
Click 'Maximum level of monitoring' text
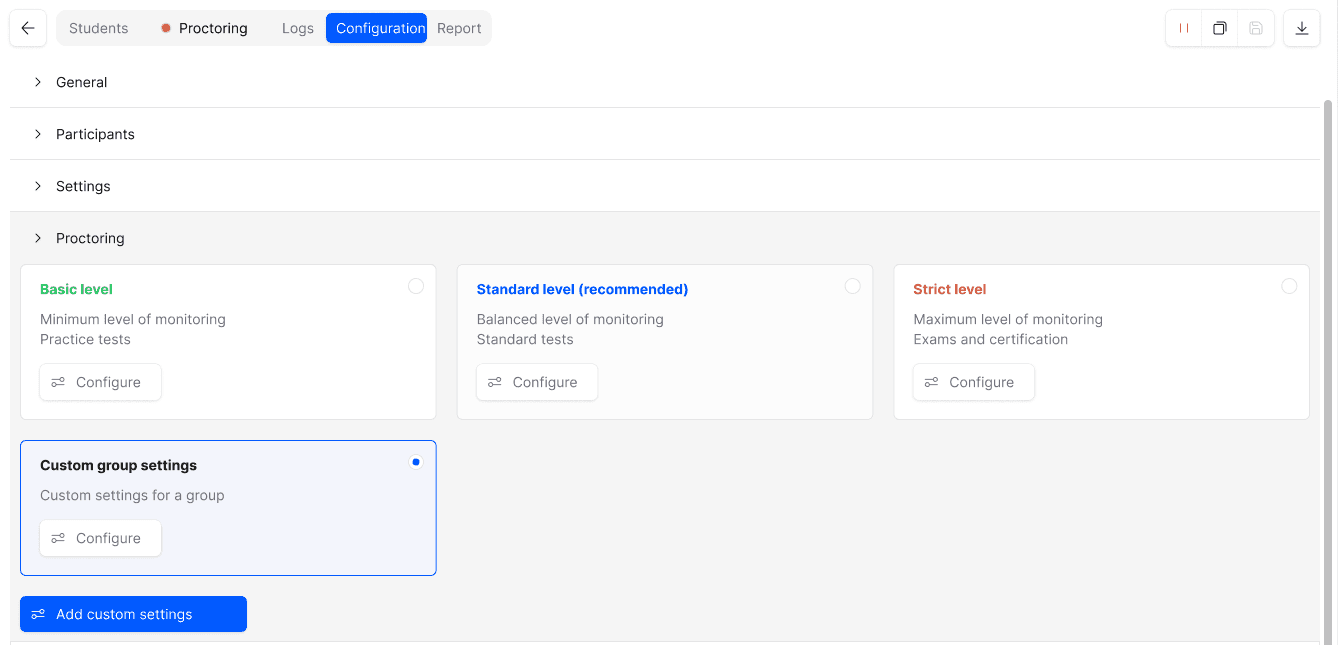tap(1008, 319)
